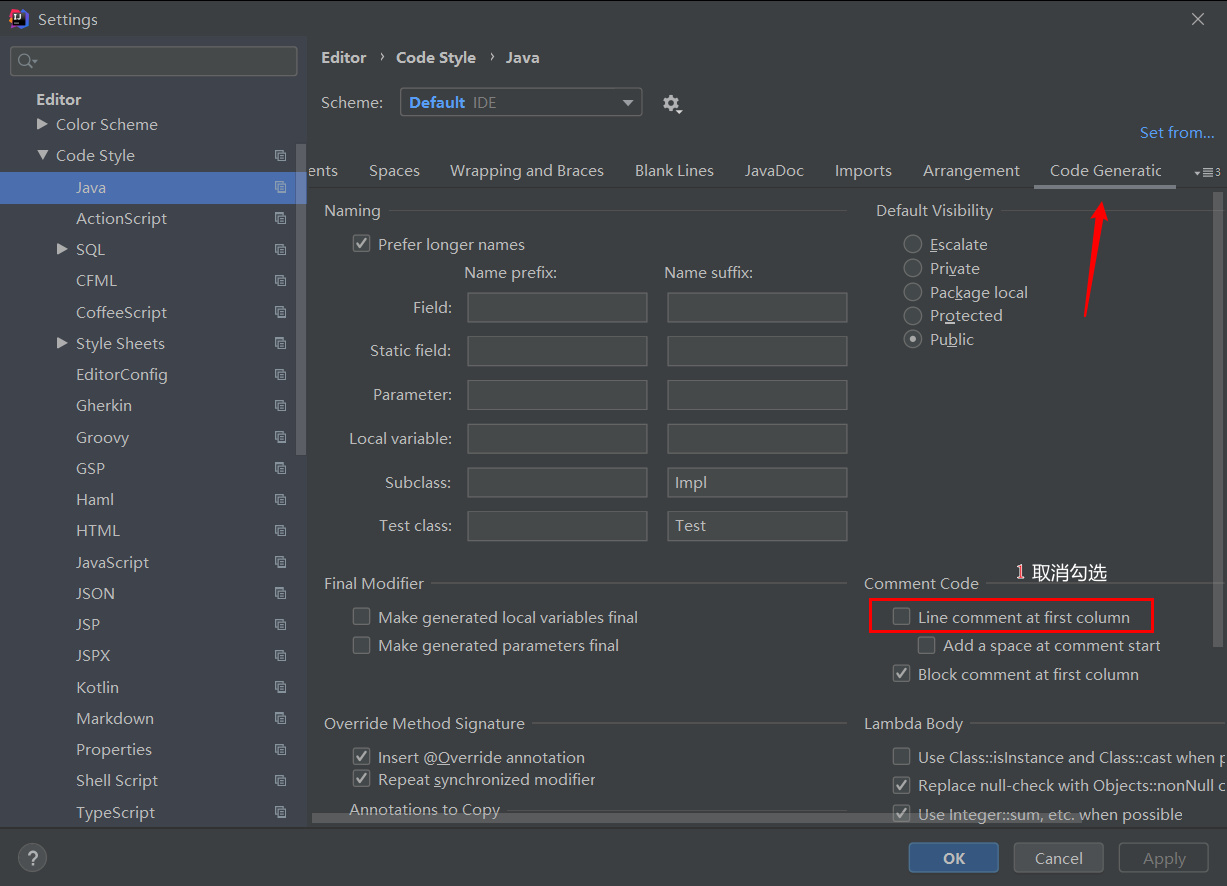Click copy icon beside TypeScript entry

[x=281, y=812]
